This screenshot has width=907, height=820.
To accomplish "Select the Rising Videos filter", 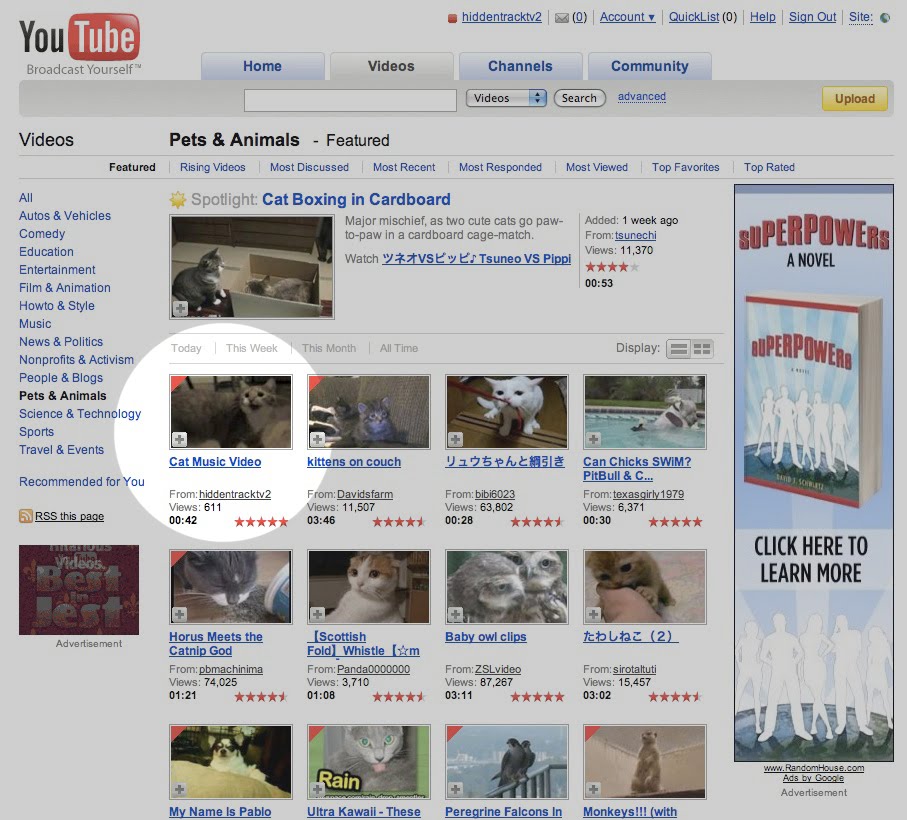I will (212, 167).
